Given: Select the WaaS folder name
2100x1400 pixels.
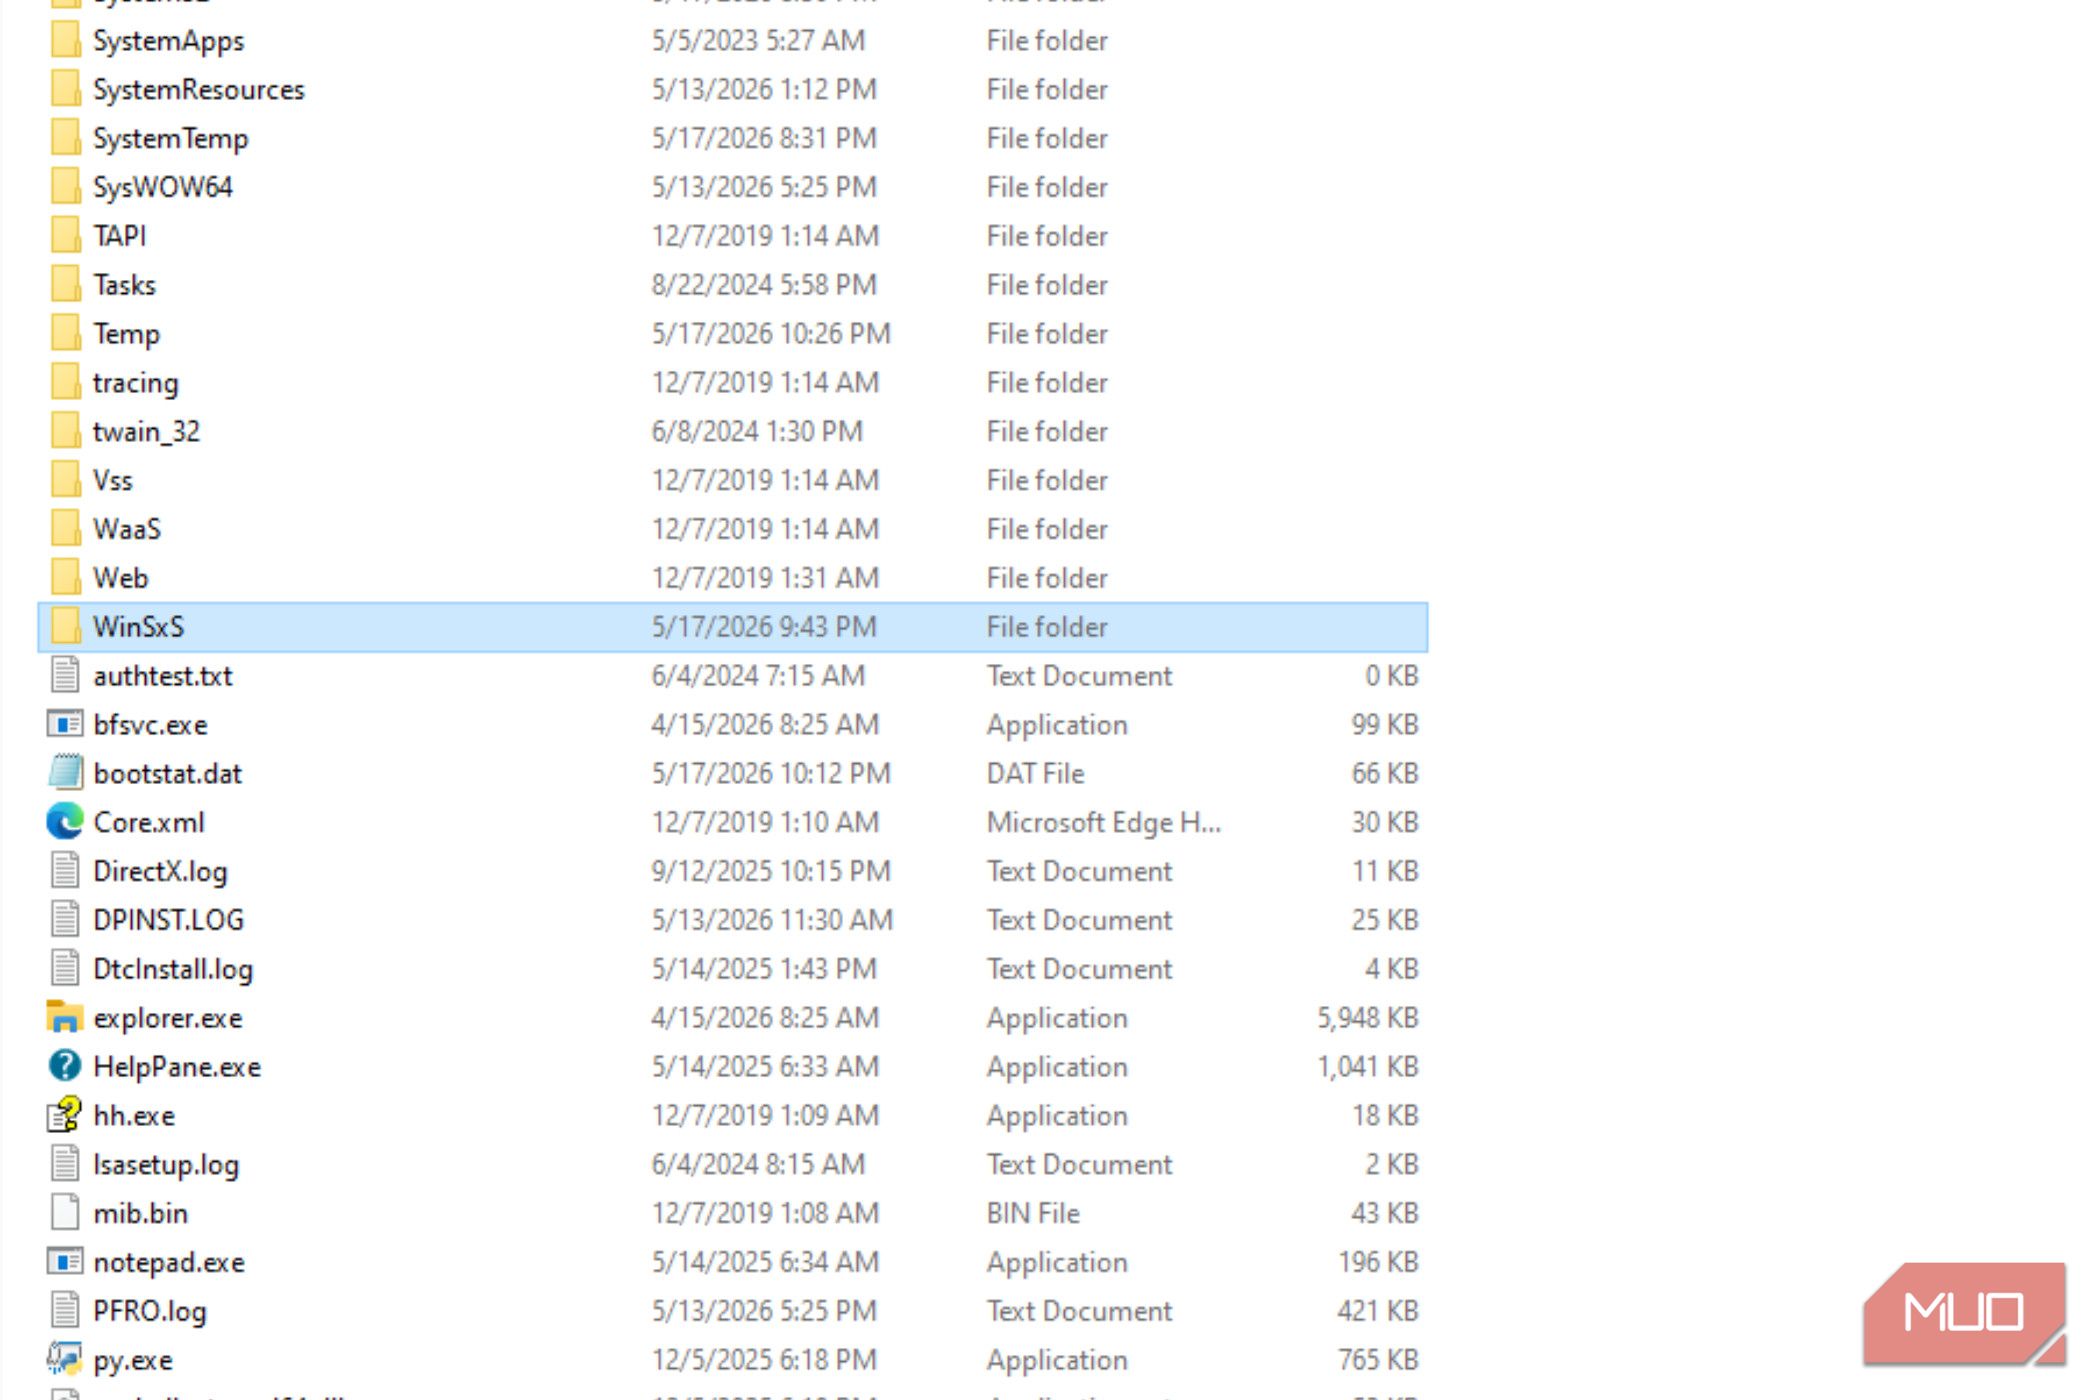Looking at the screenshot, I should click(x=127, y=529).
